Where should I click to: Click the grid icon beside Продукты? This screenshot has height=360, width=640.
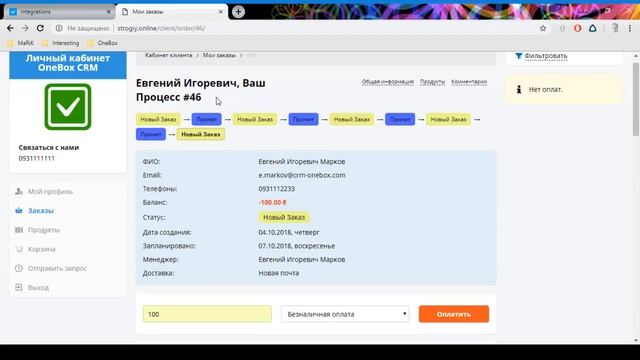click(x=19, y=230)
